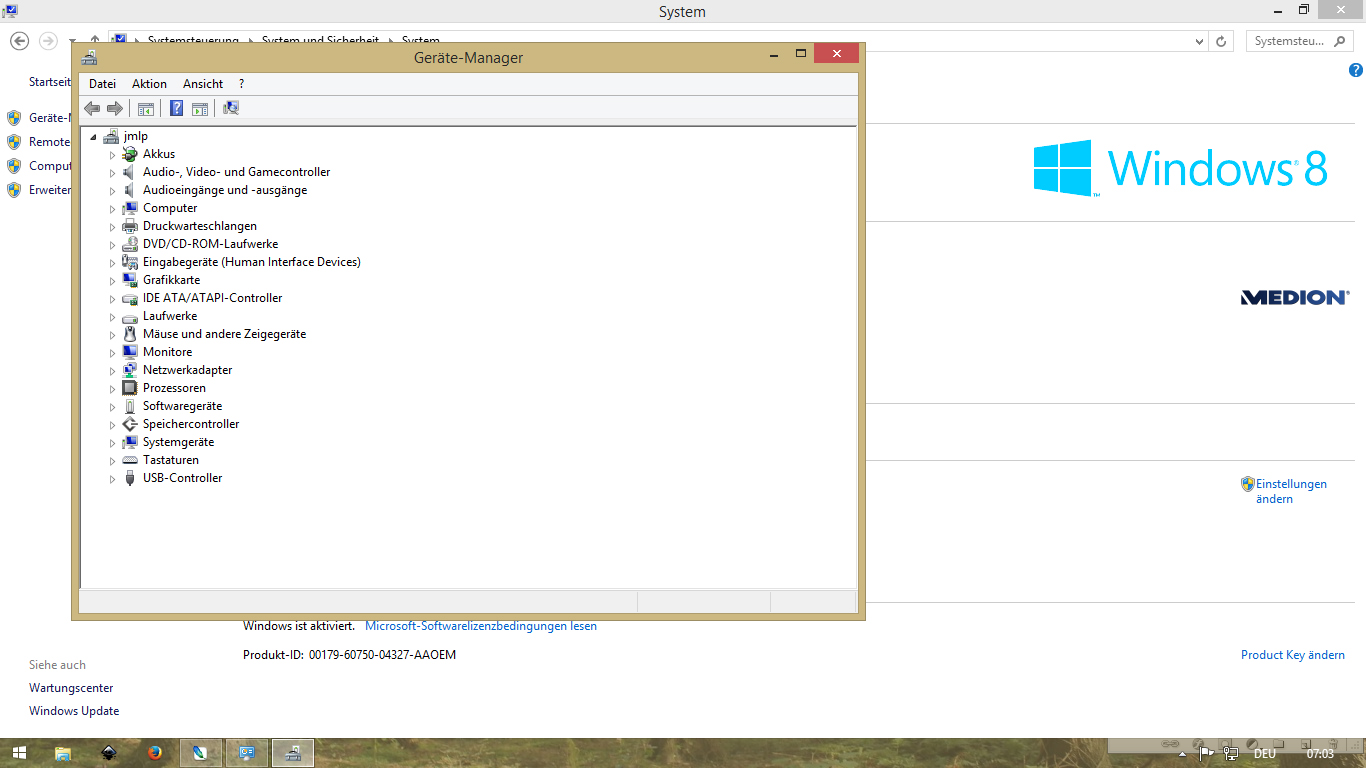
Task: Open the Action Center flag in system tray
Action: coord(1206,753)
